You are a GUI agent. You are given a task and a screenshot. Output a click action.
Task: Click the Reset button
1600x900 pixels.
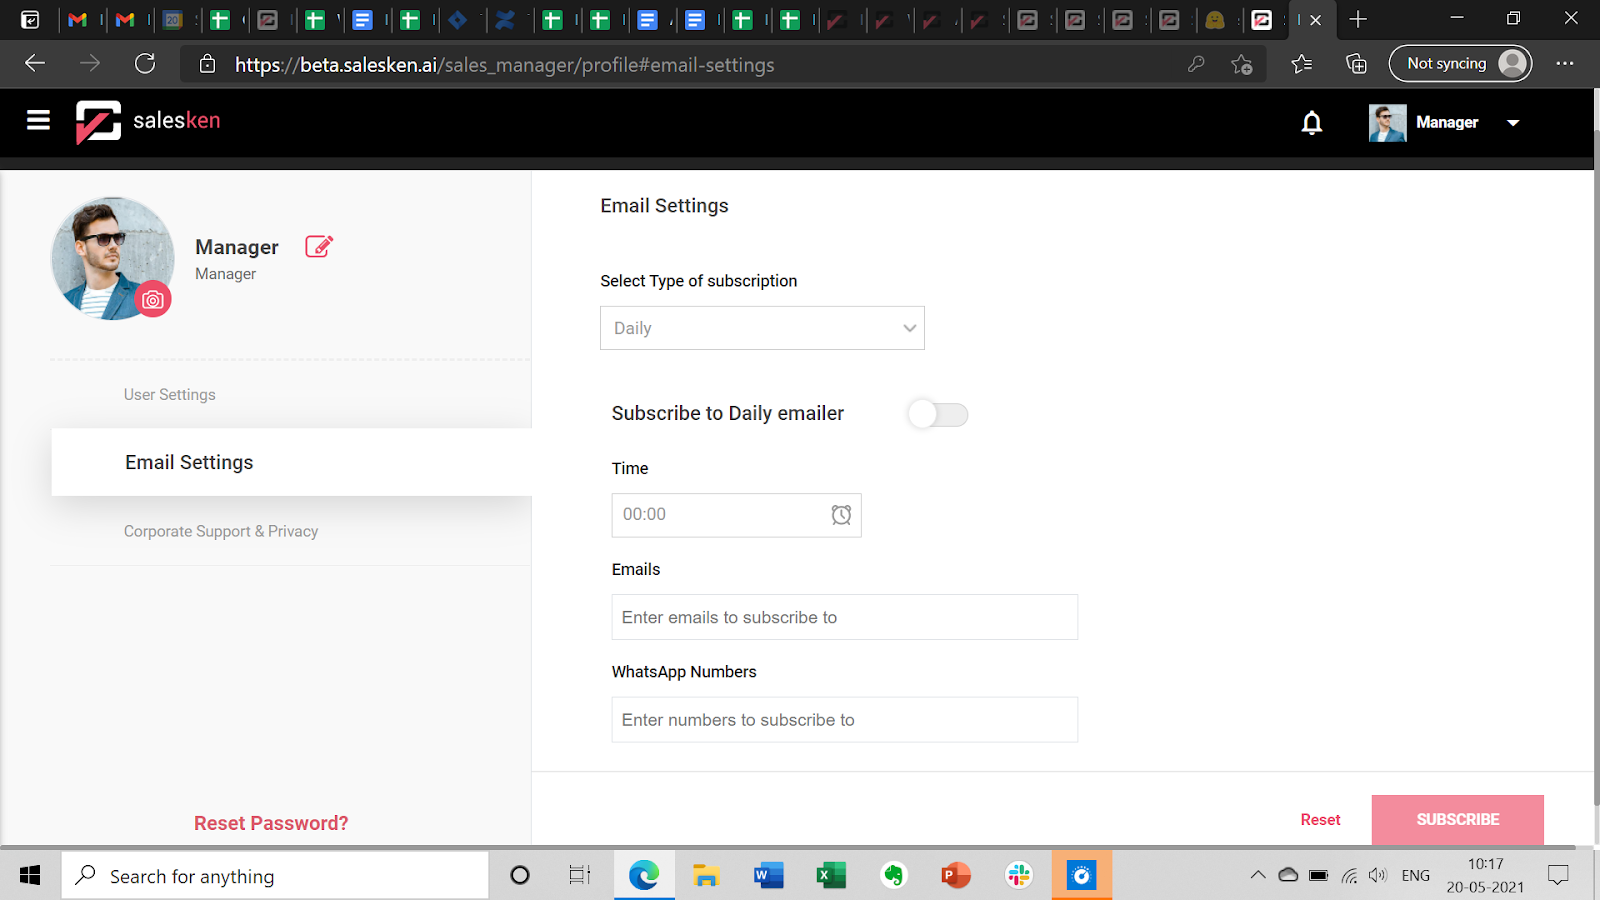[x=1320, y=820]
